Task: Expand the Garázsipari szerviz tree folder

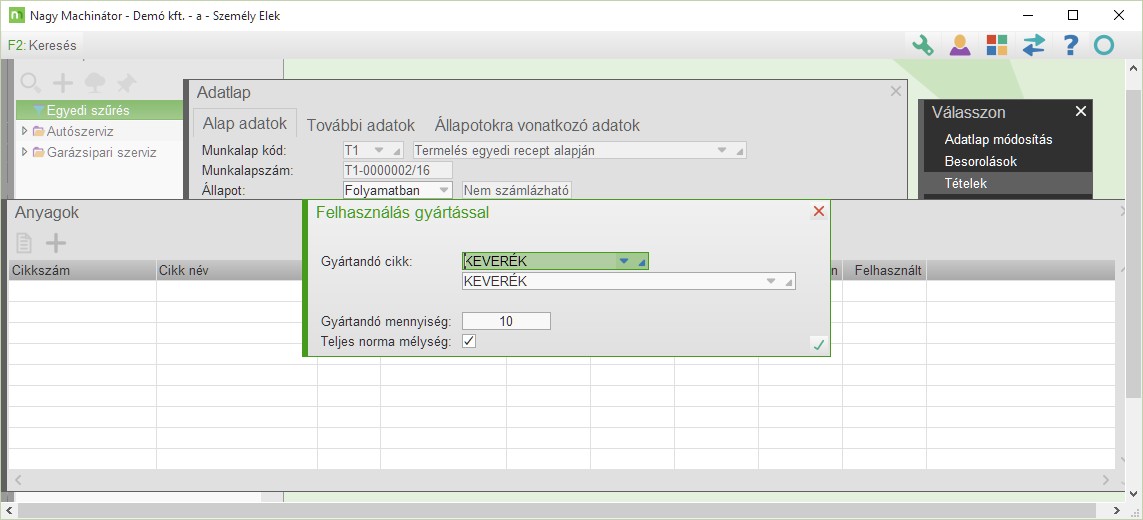Action: point(25,152)
